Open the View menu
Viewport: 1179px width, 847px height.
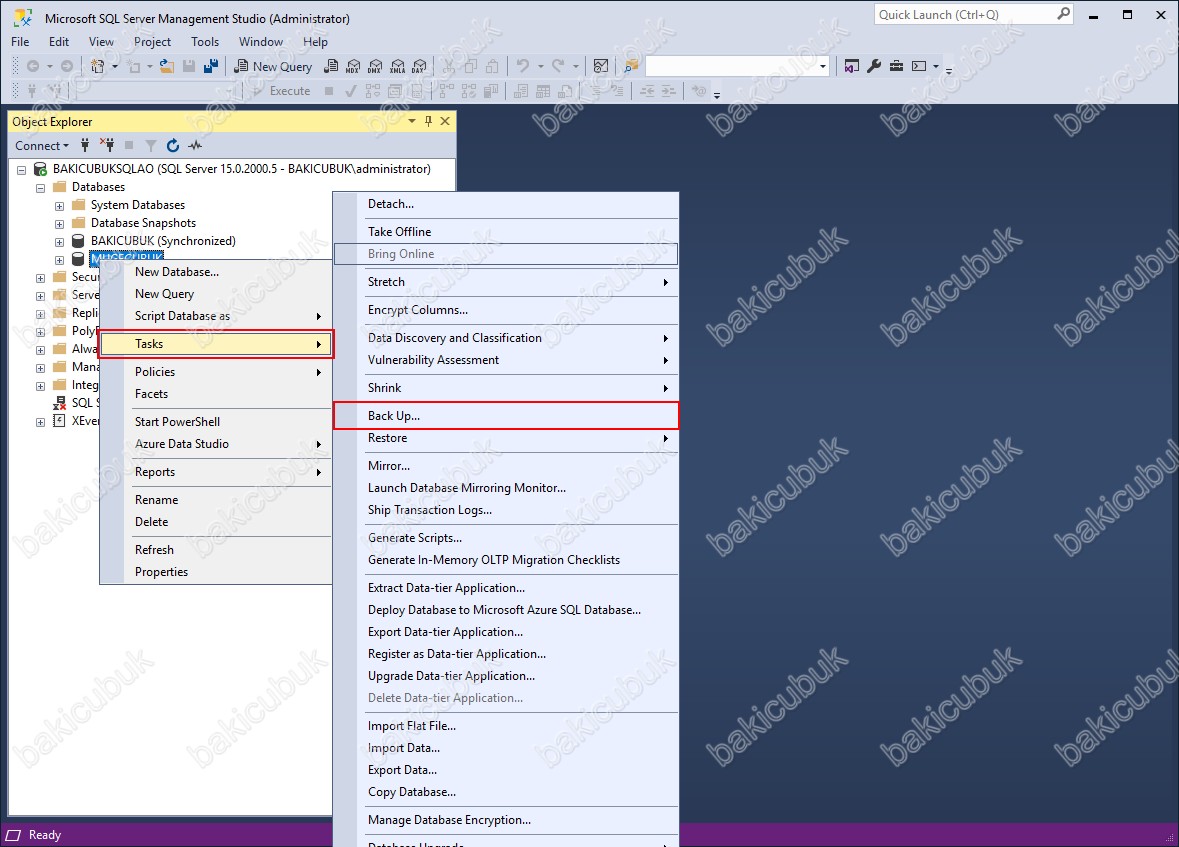102,41
